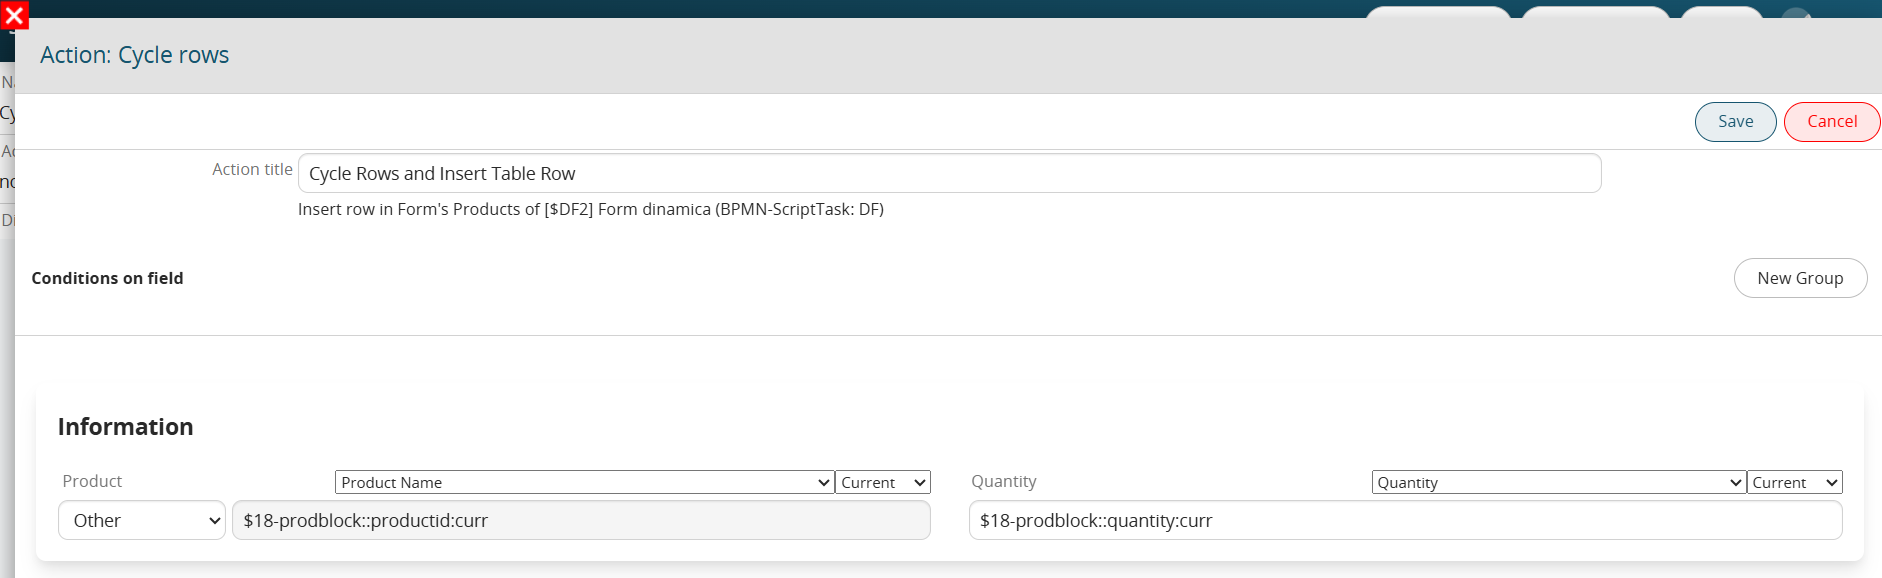Select the Information section heading

point(125,427)
